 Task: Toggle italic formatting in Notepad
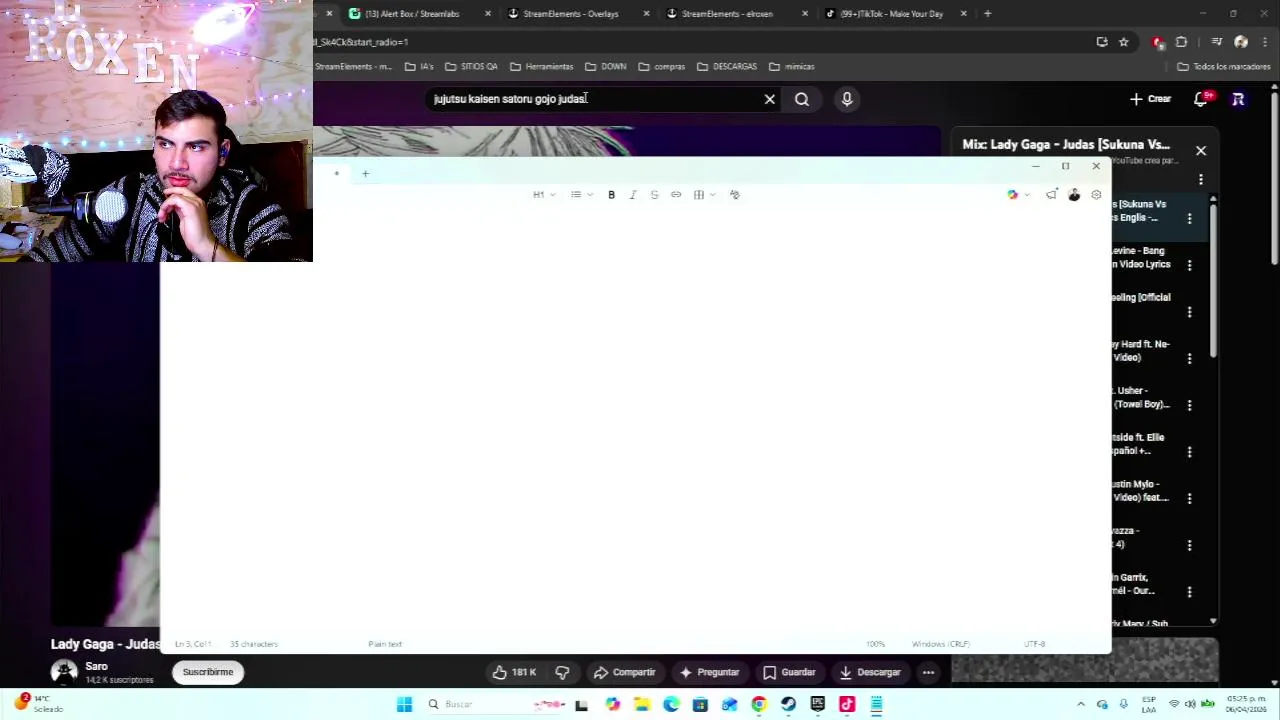pos(633,195)
